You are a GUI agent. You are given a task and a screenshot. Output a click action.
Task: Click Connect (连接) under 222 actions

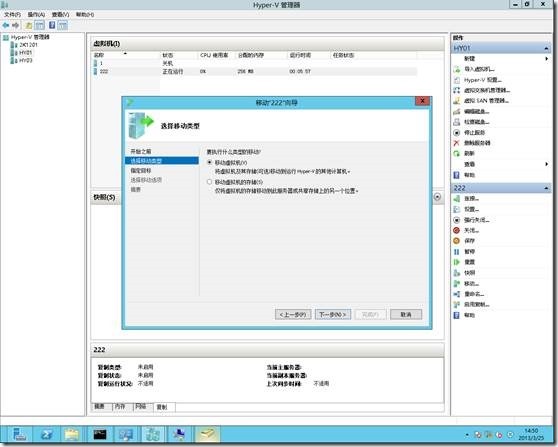(472, 199)
